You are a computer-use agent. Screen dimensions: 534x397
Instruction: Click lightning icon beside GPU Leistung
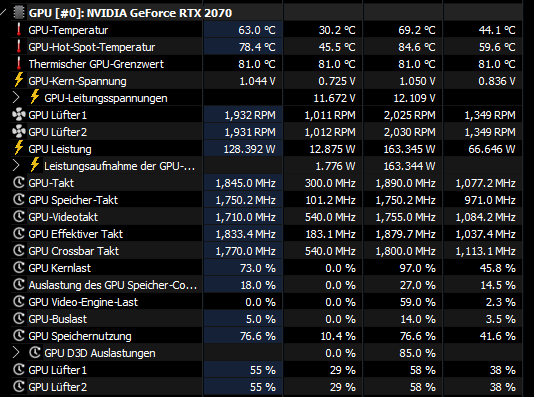pos(19,148)
